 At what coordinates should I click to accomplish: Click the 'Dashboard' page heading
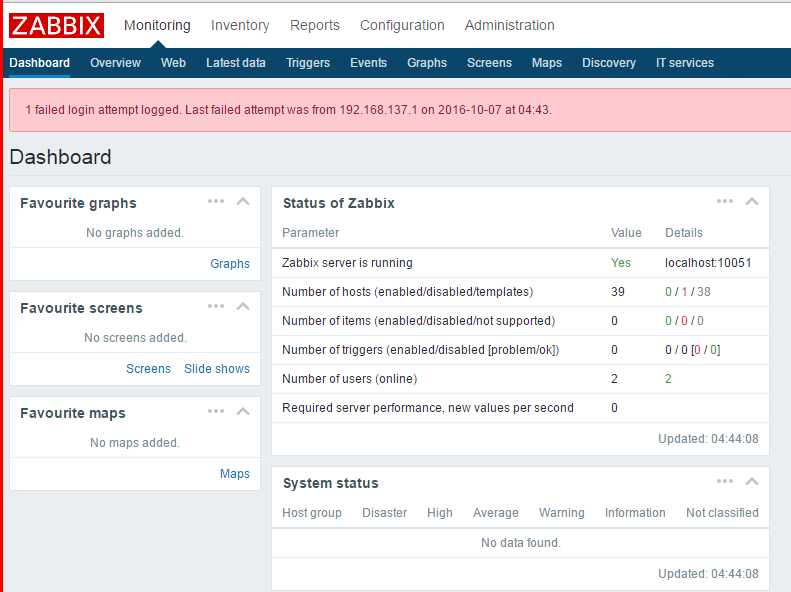click(61, 157)
